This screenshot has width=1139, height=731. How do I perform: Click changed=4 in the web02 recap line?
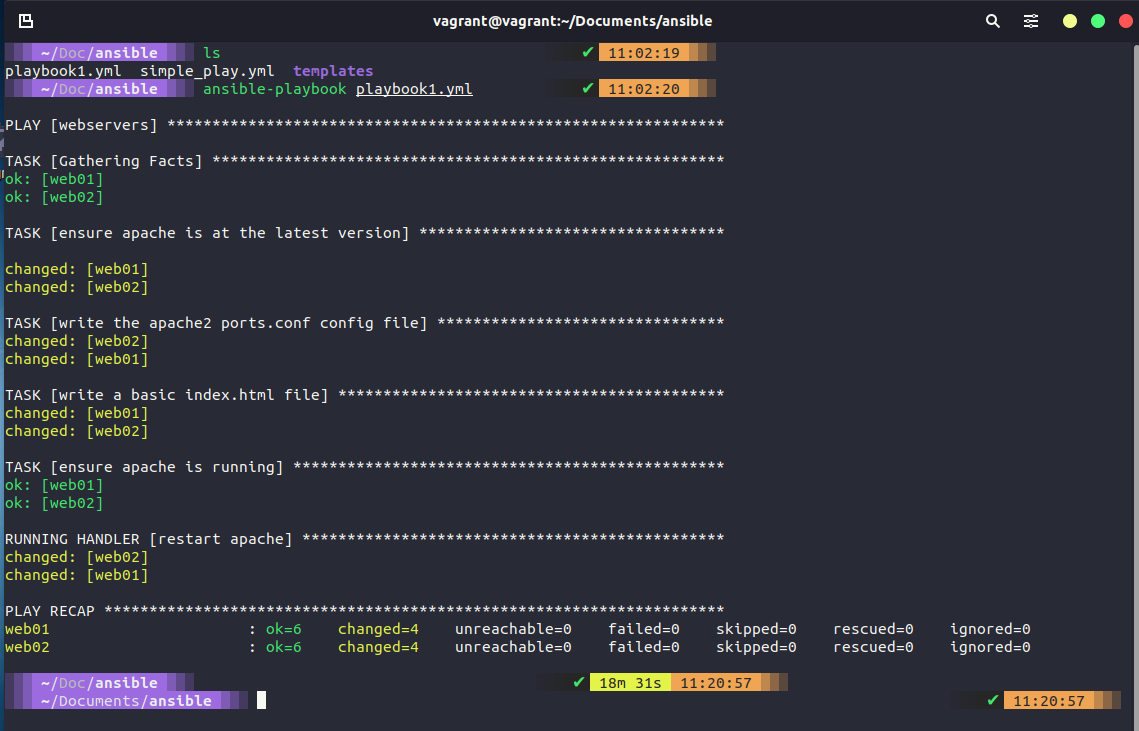[378, 646]
